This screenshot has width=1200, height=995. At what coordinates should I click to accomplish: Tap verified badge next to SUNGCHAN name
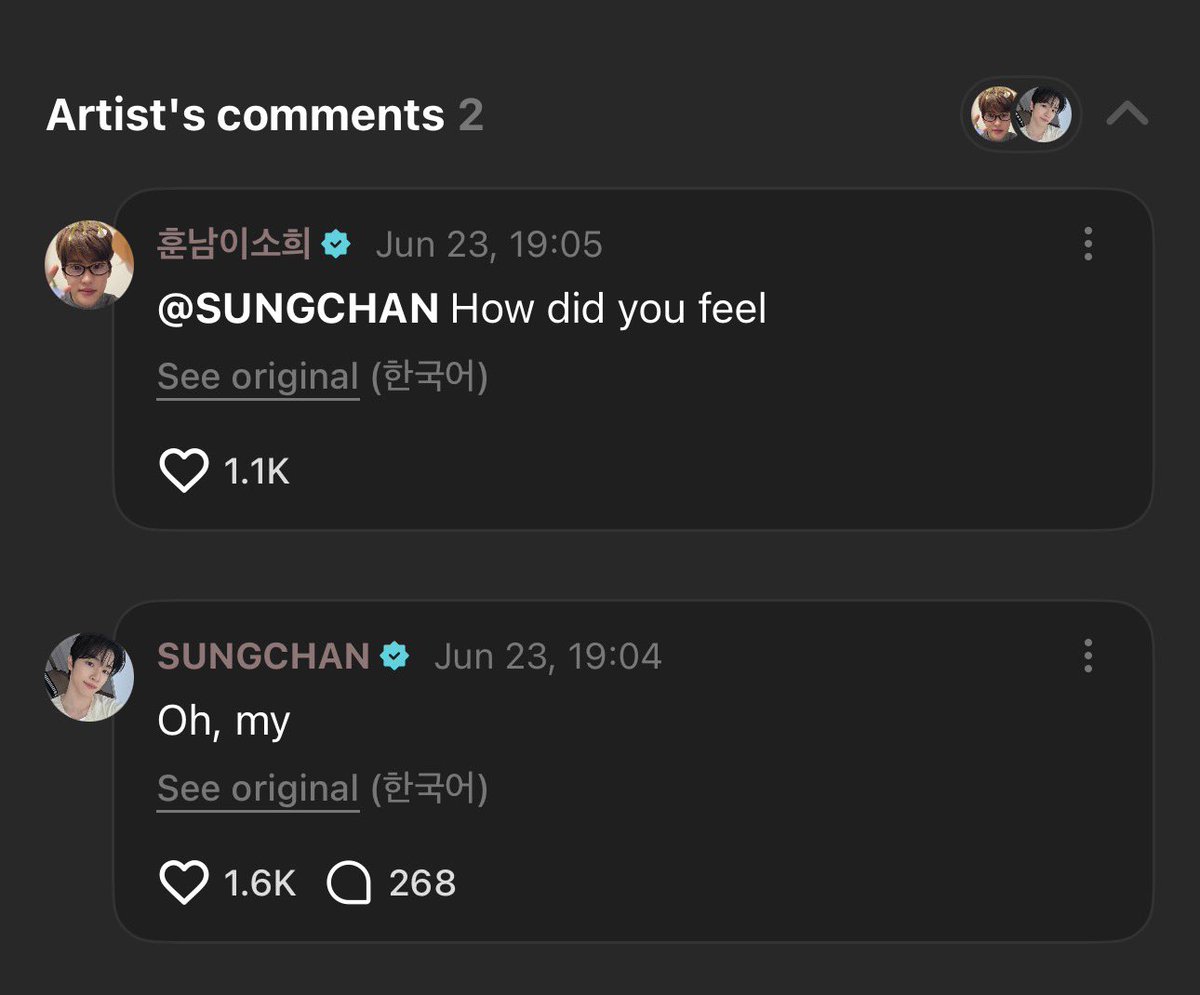pos(395,656)
